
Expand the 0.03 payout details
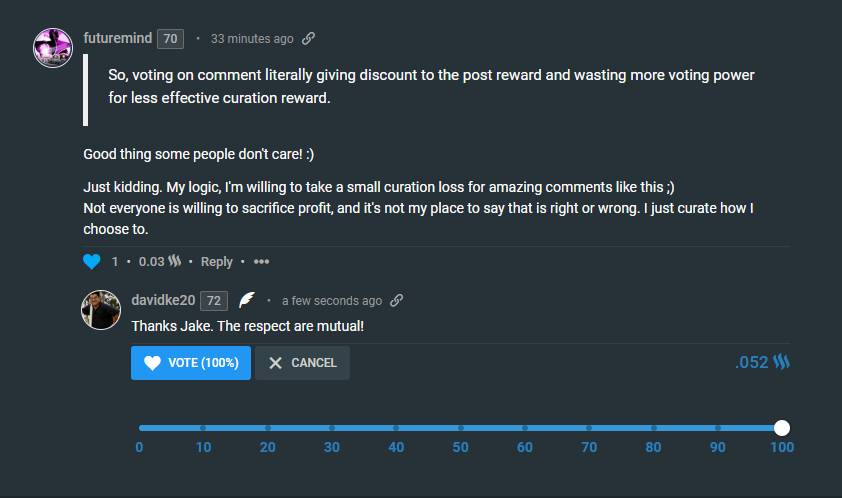[151, 262]
